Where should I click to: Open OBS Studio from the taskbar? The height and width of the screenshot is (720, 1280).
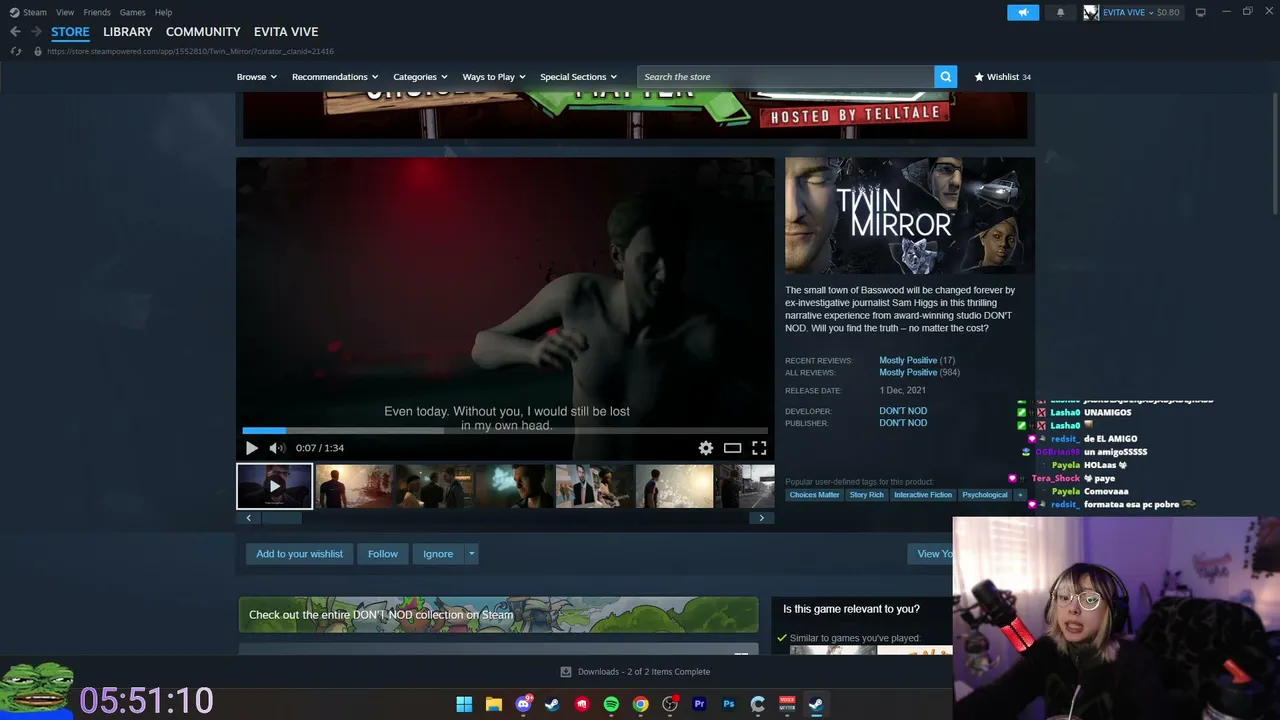pyautogui.click(x=670, y=704)
